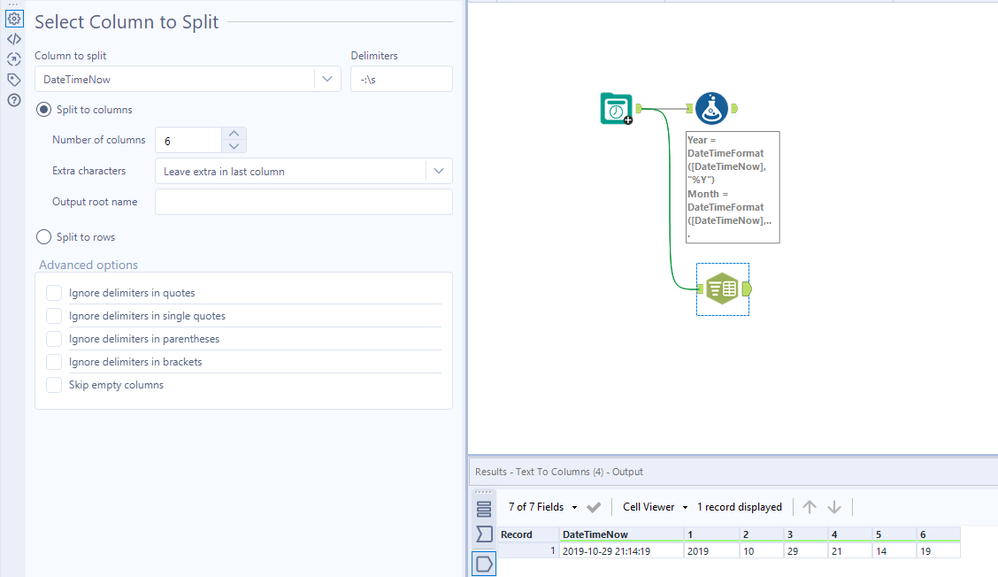This screenshot has width=998, height=577.
Task: Click the Delimiters input field
Action: (x=402, y=79)
